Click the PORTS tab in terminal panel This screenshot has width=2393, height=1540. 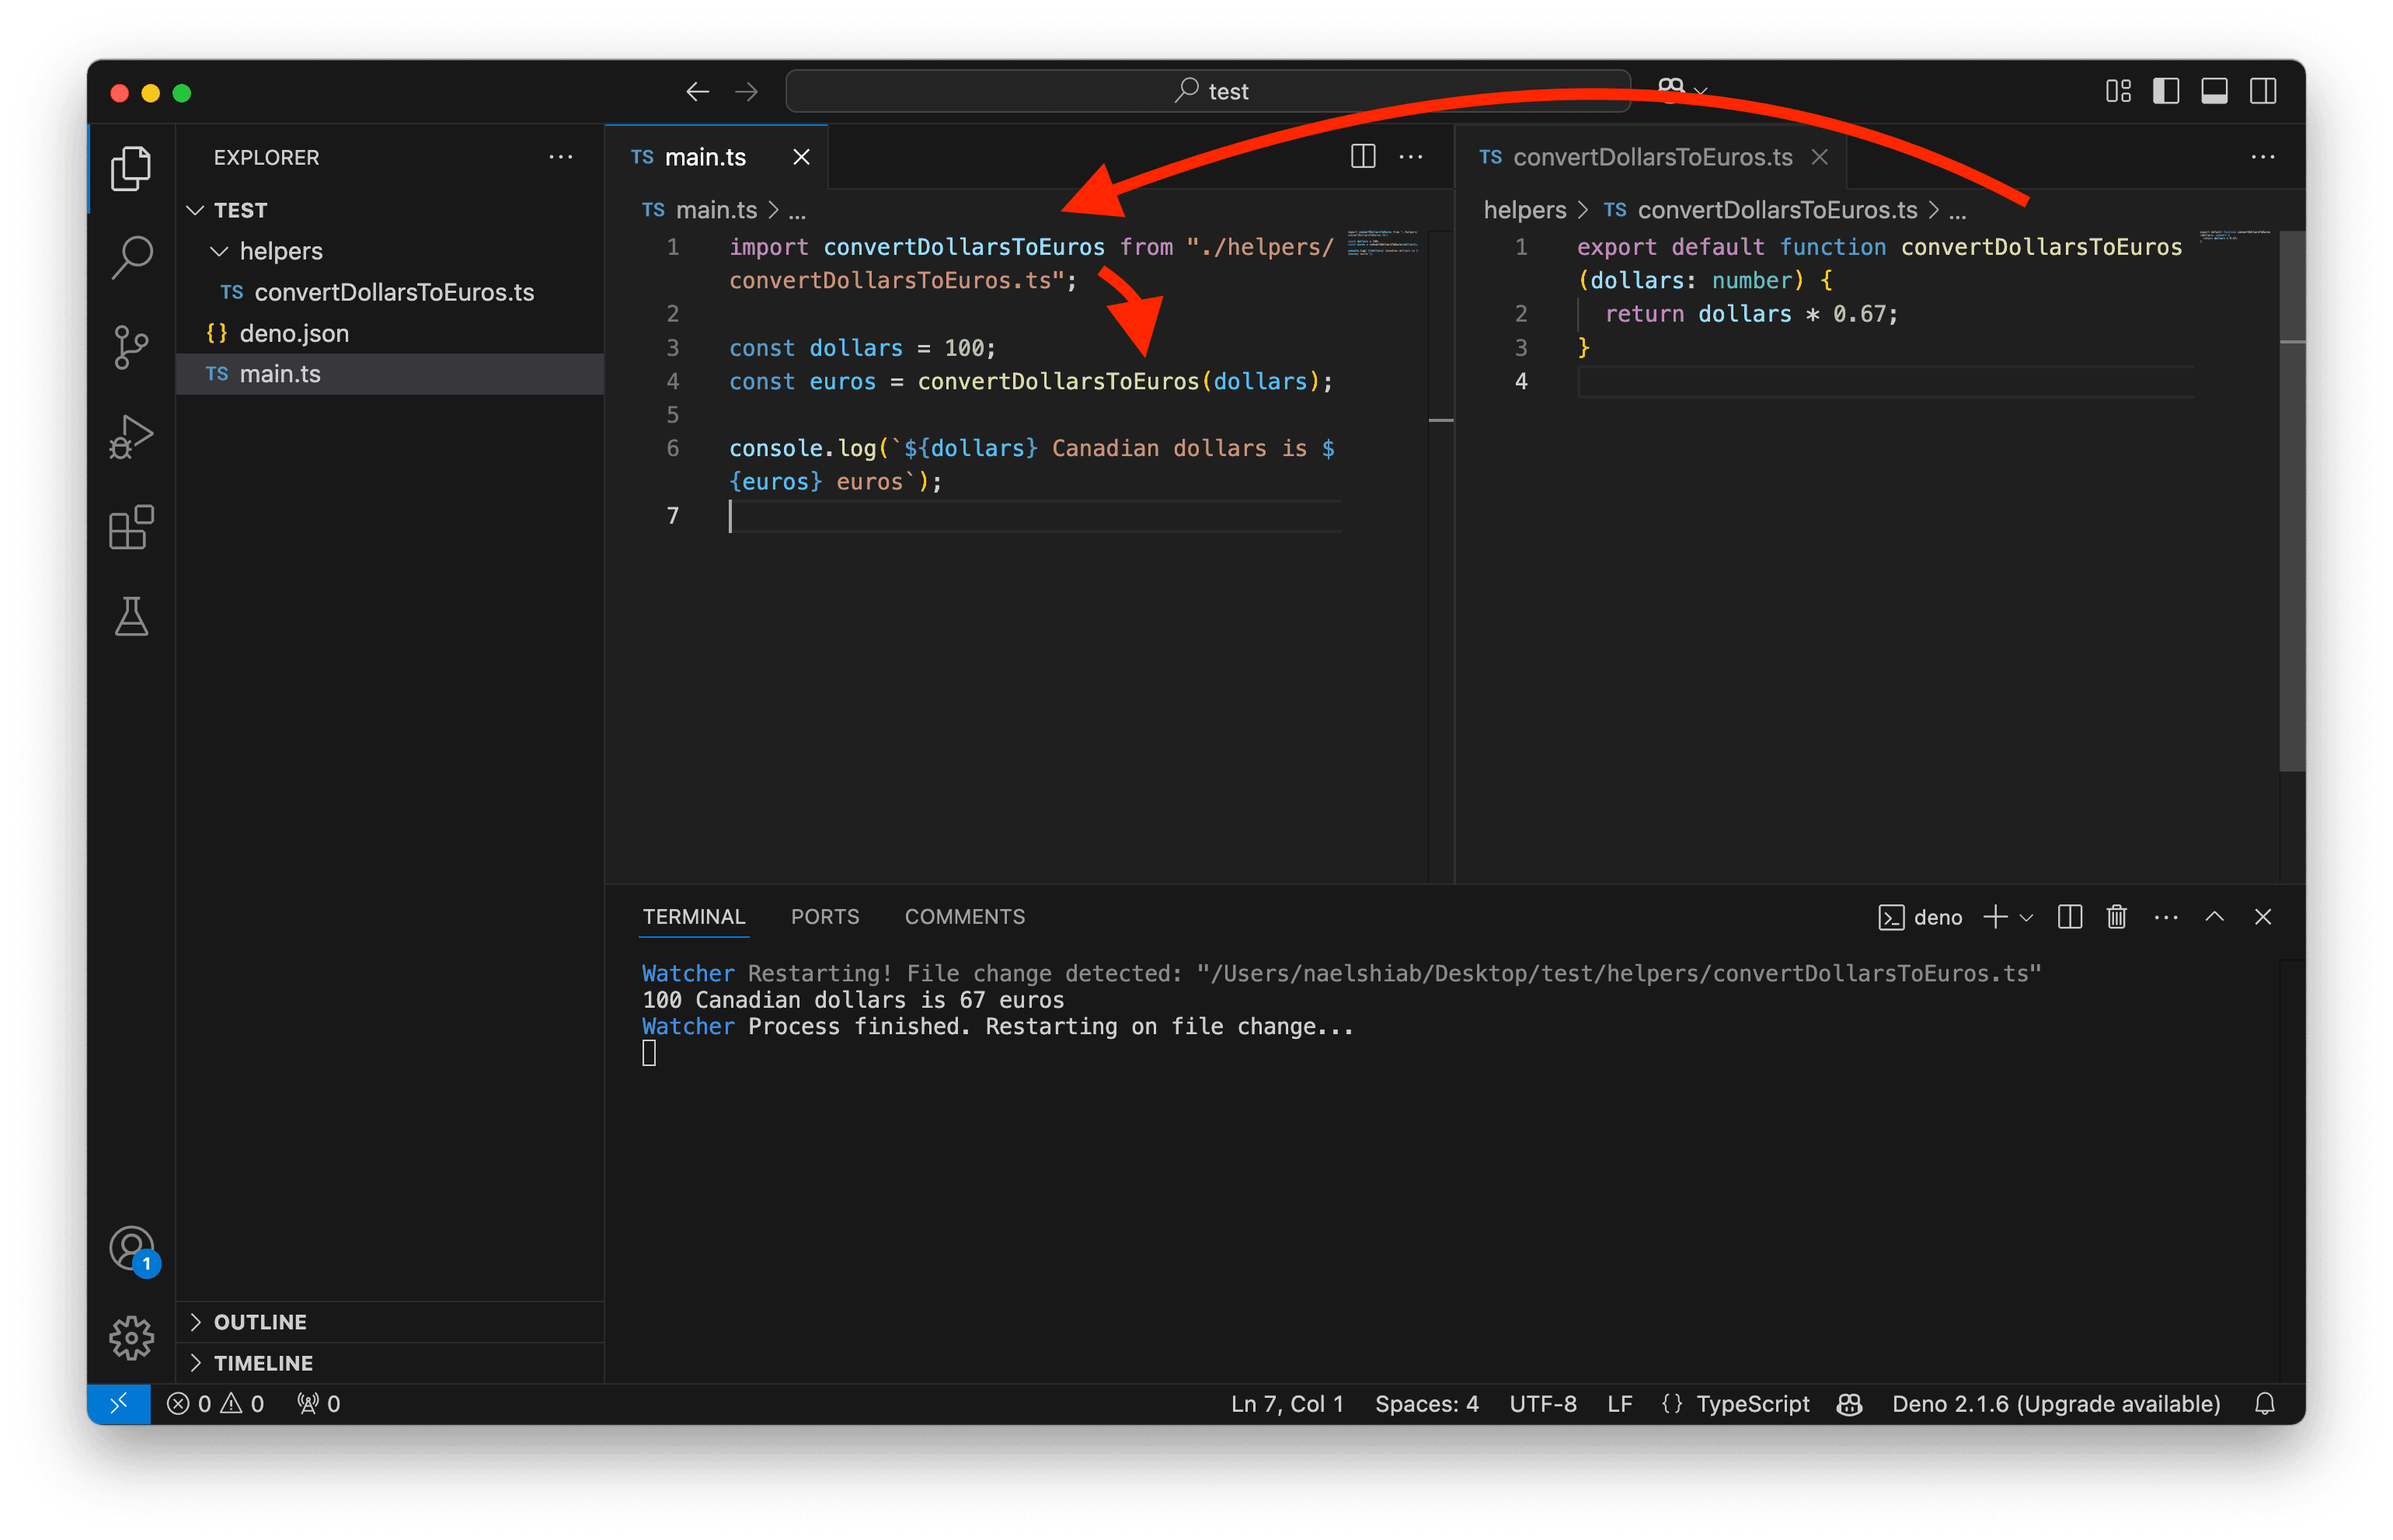point(827,915)
